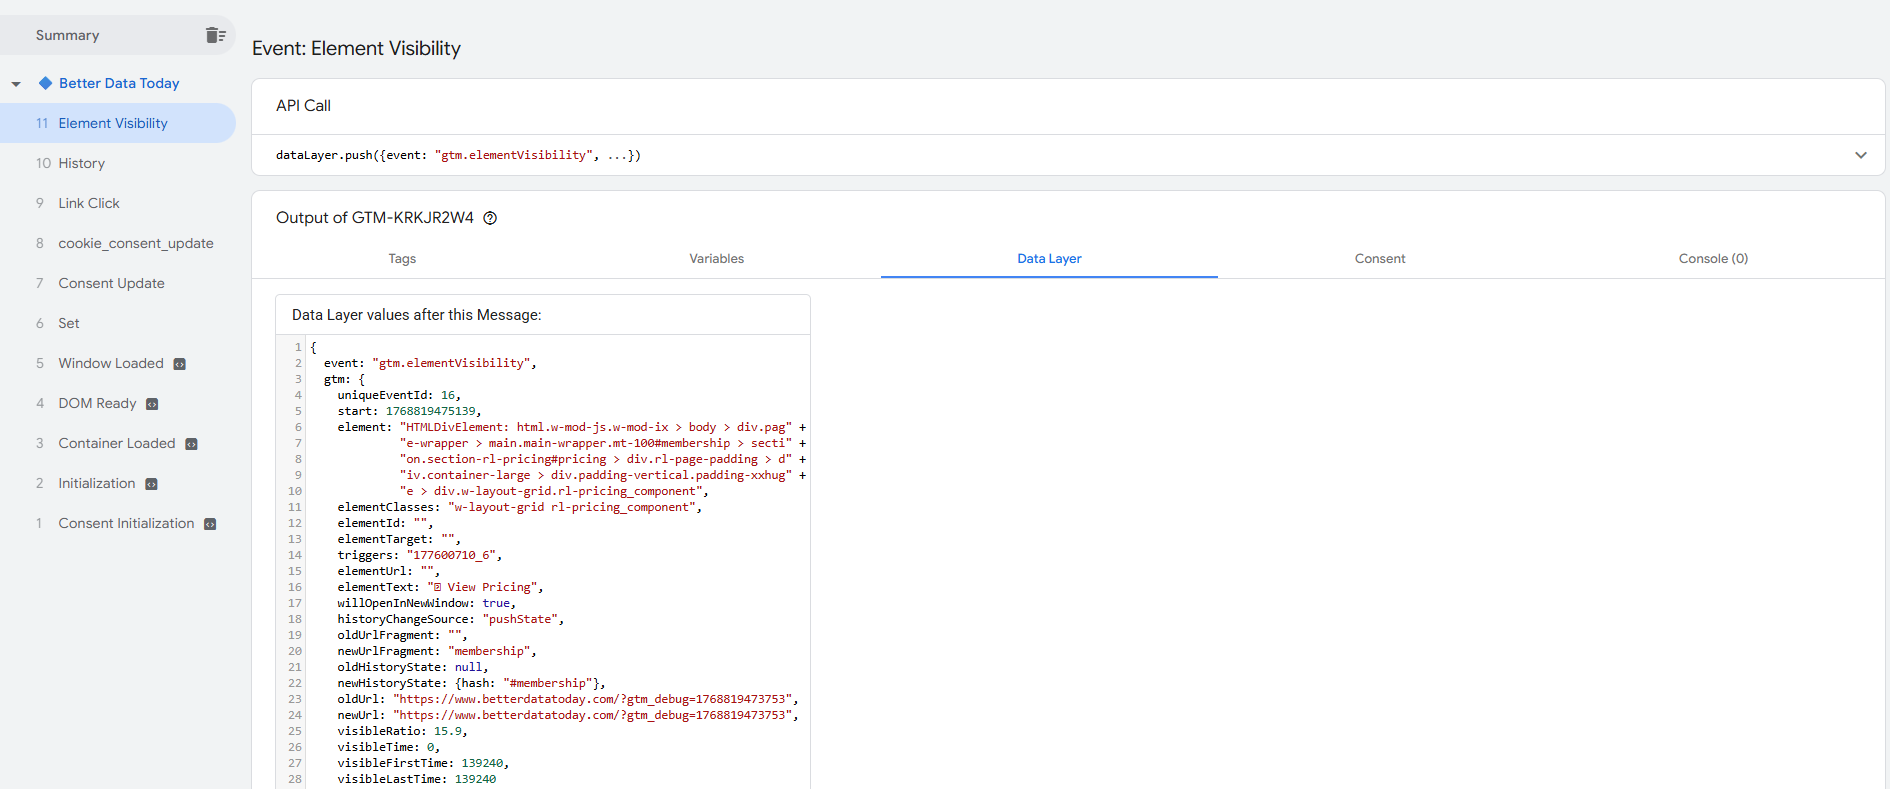Image resolution: width=1890 pixels, height=789 pixels.
Task: Go to the Consent tab
Action: (x=1380, y=258)
